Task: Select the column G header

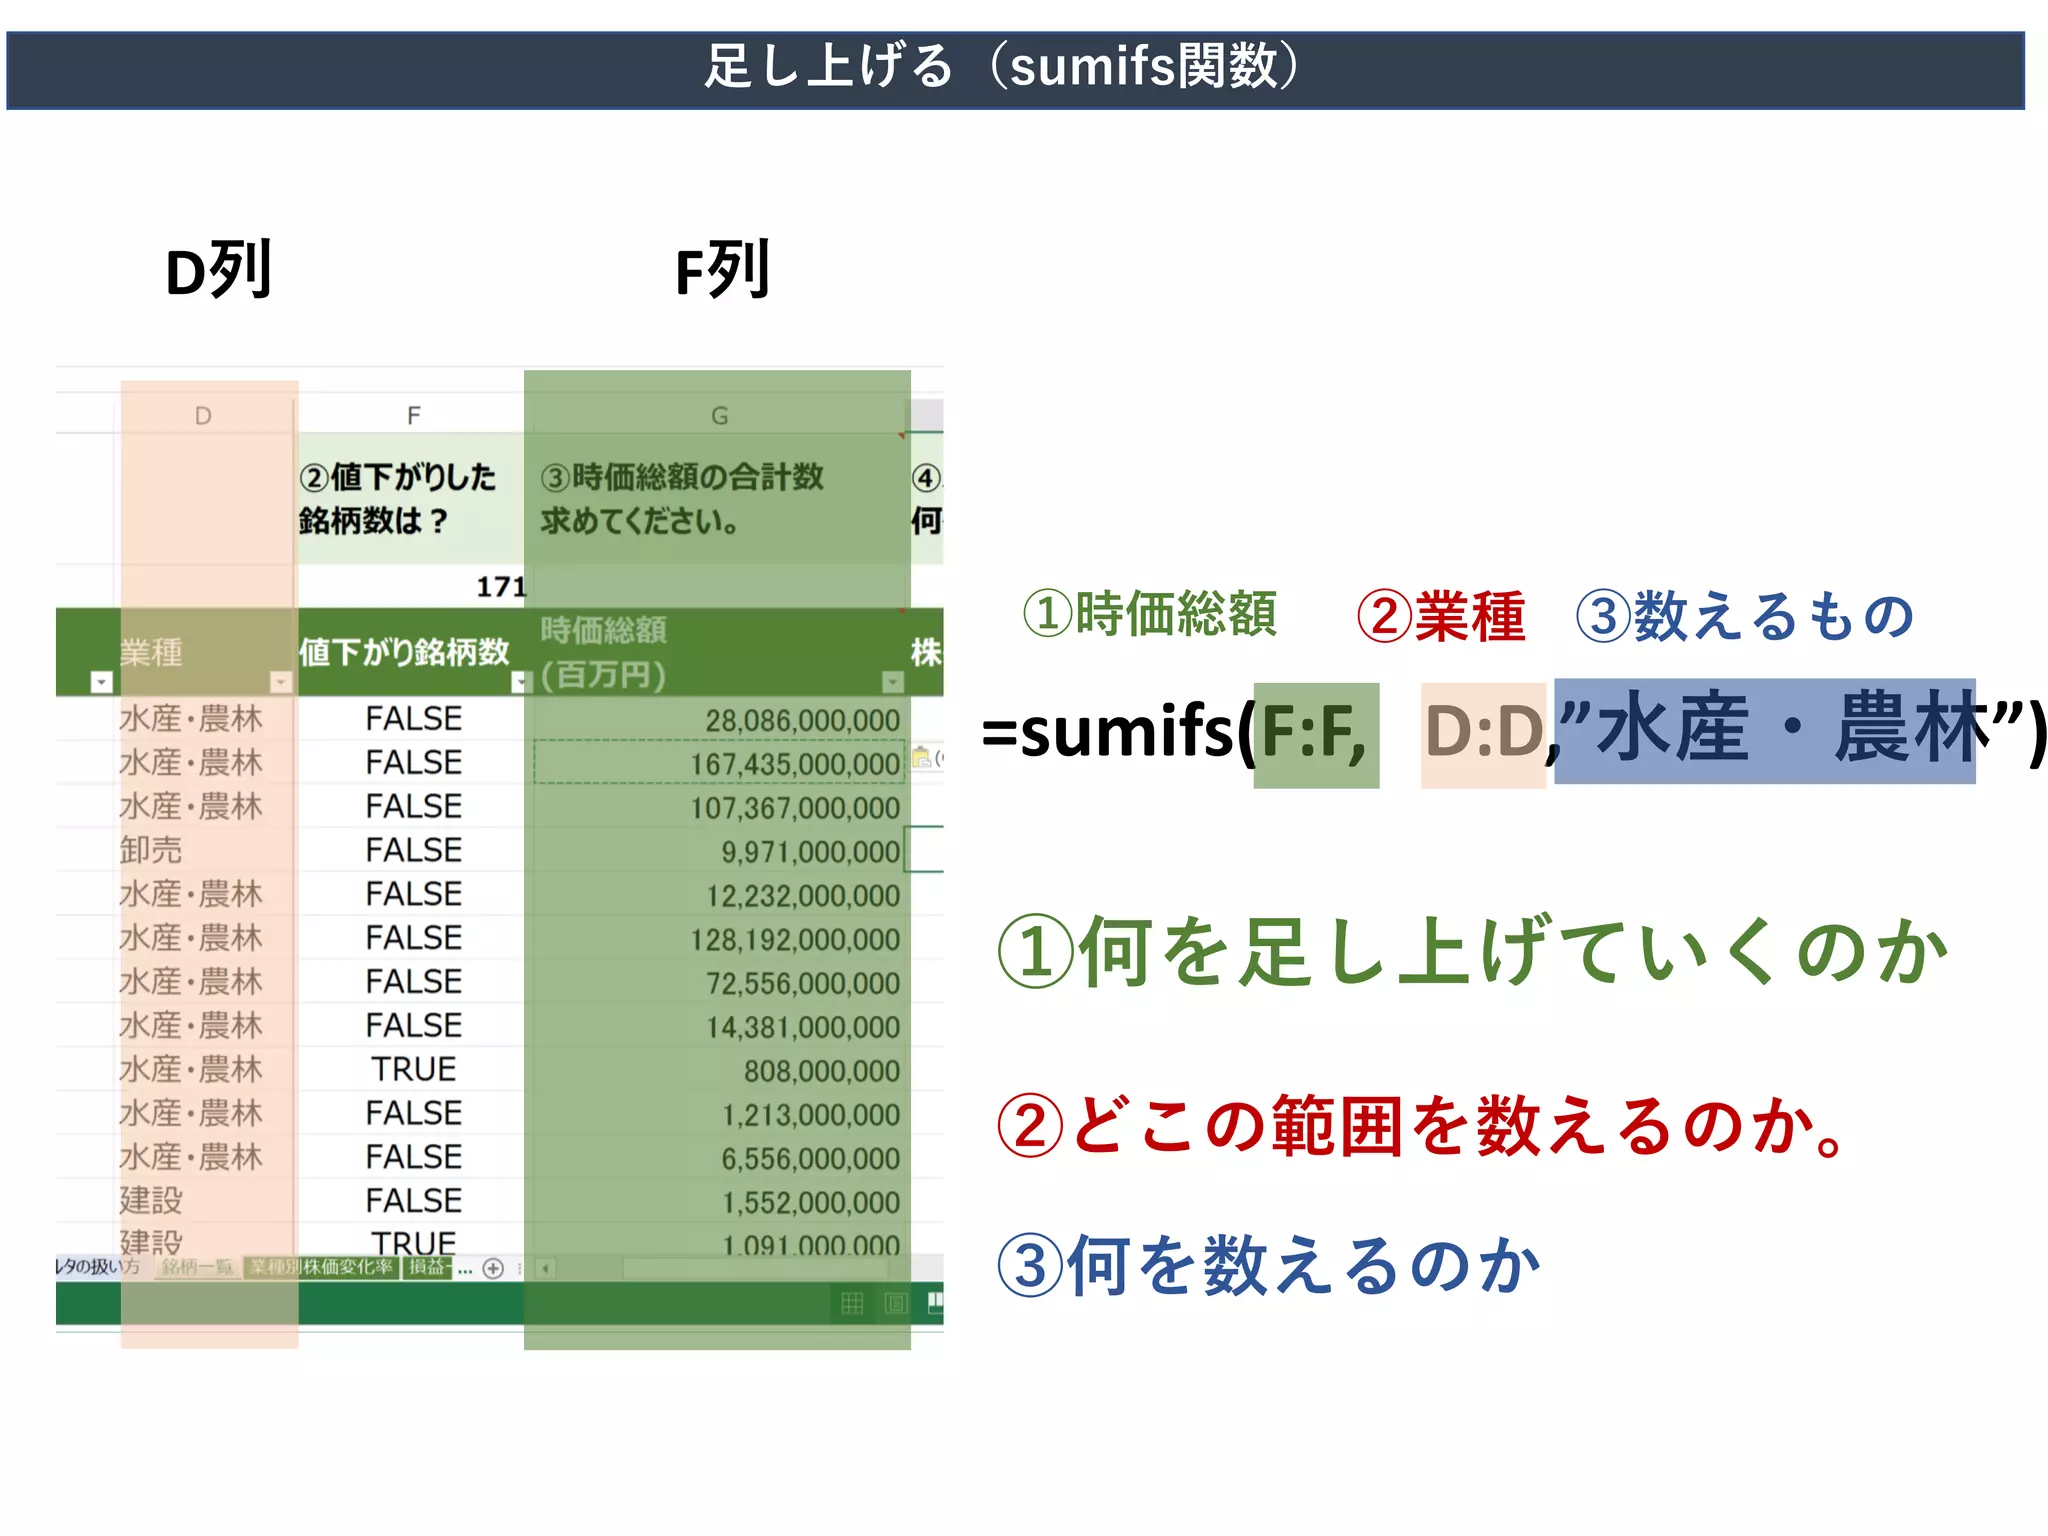Action: [719, 415]
